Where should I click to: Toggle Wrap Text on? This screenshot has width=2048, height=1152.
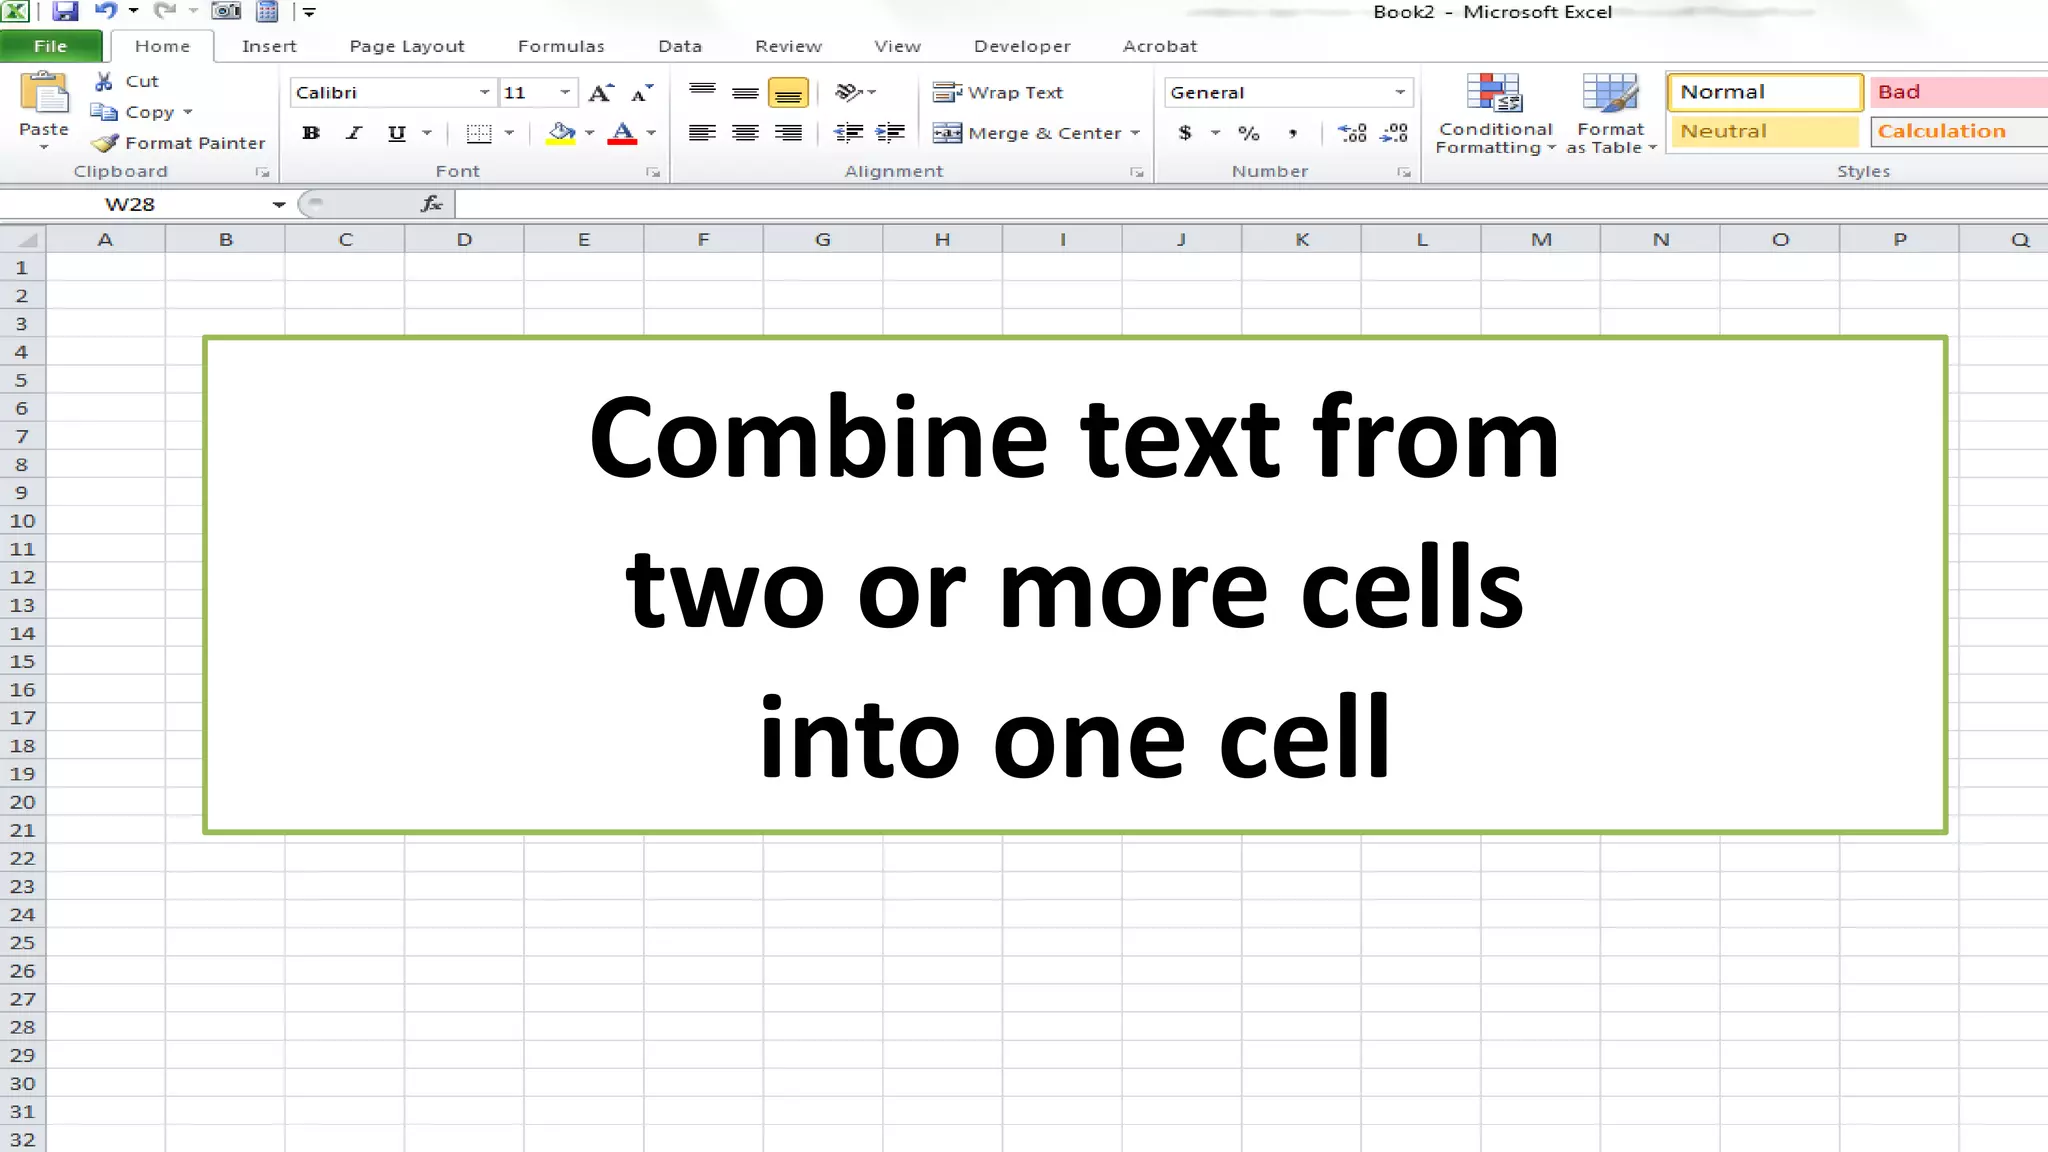coord(998,92)
